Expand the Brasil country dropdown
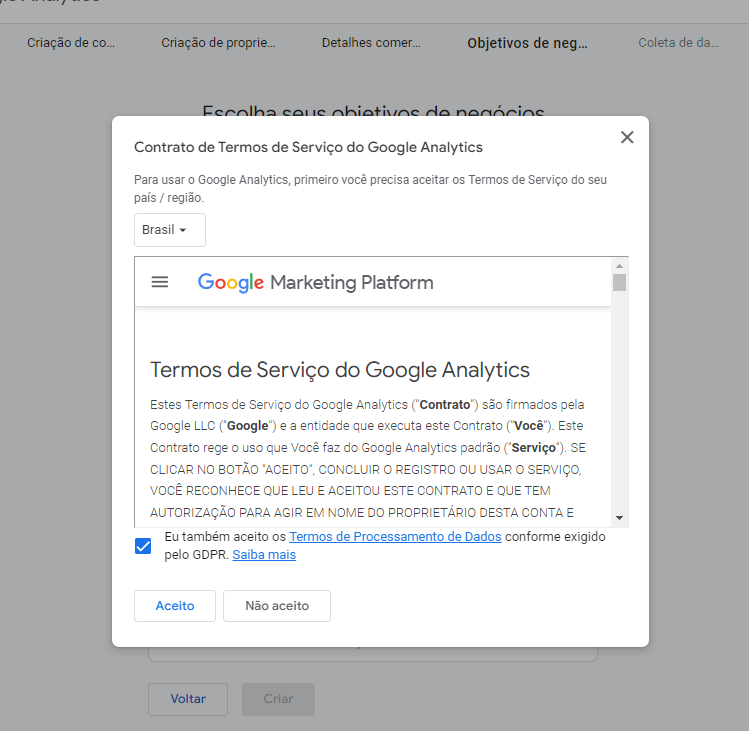749x731 pixels. click(x=169, y=230)
